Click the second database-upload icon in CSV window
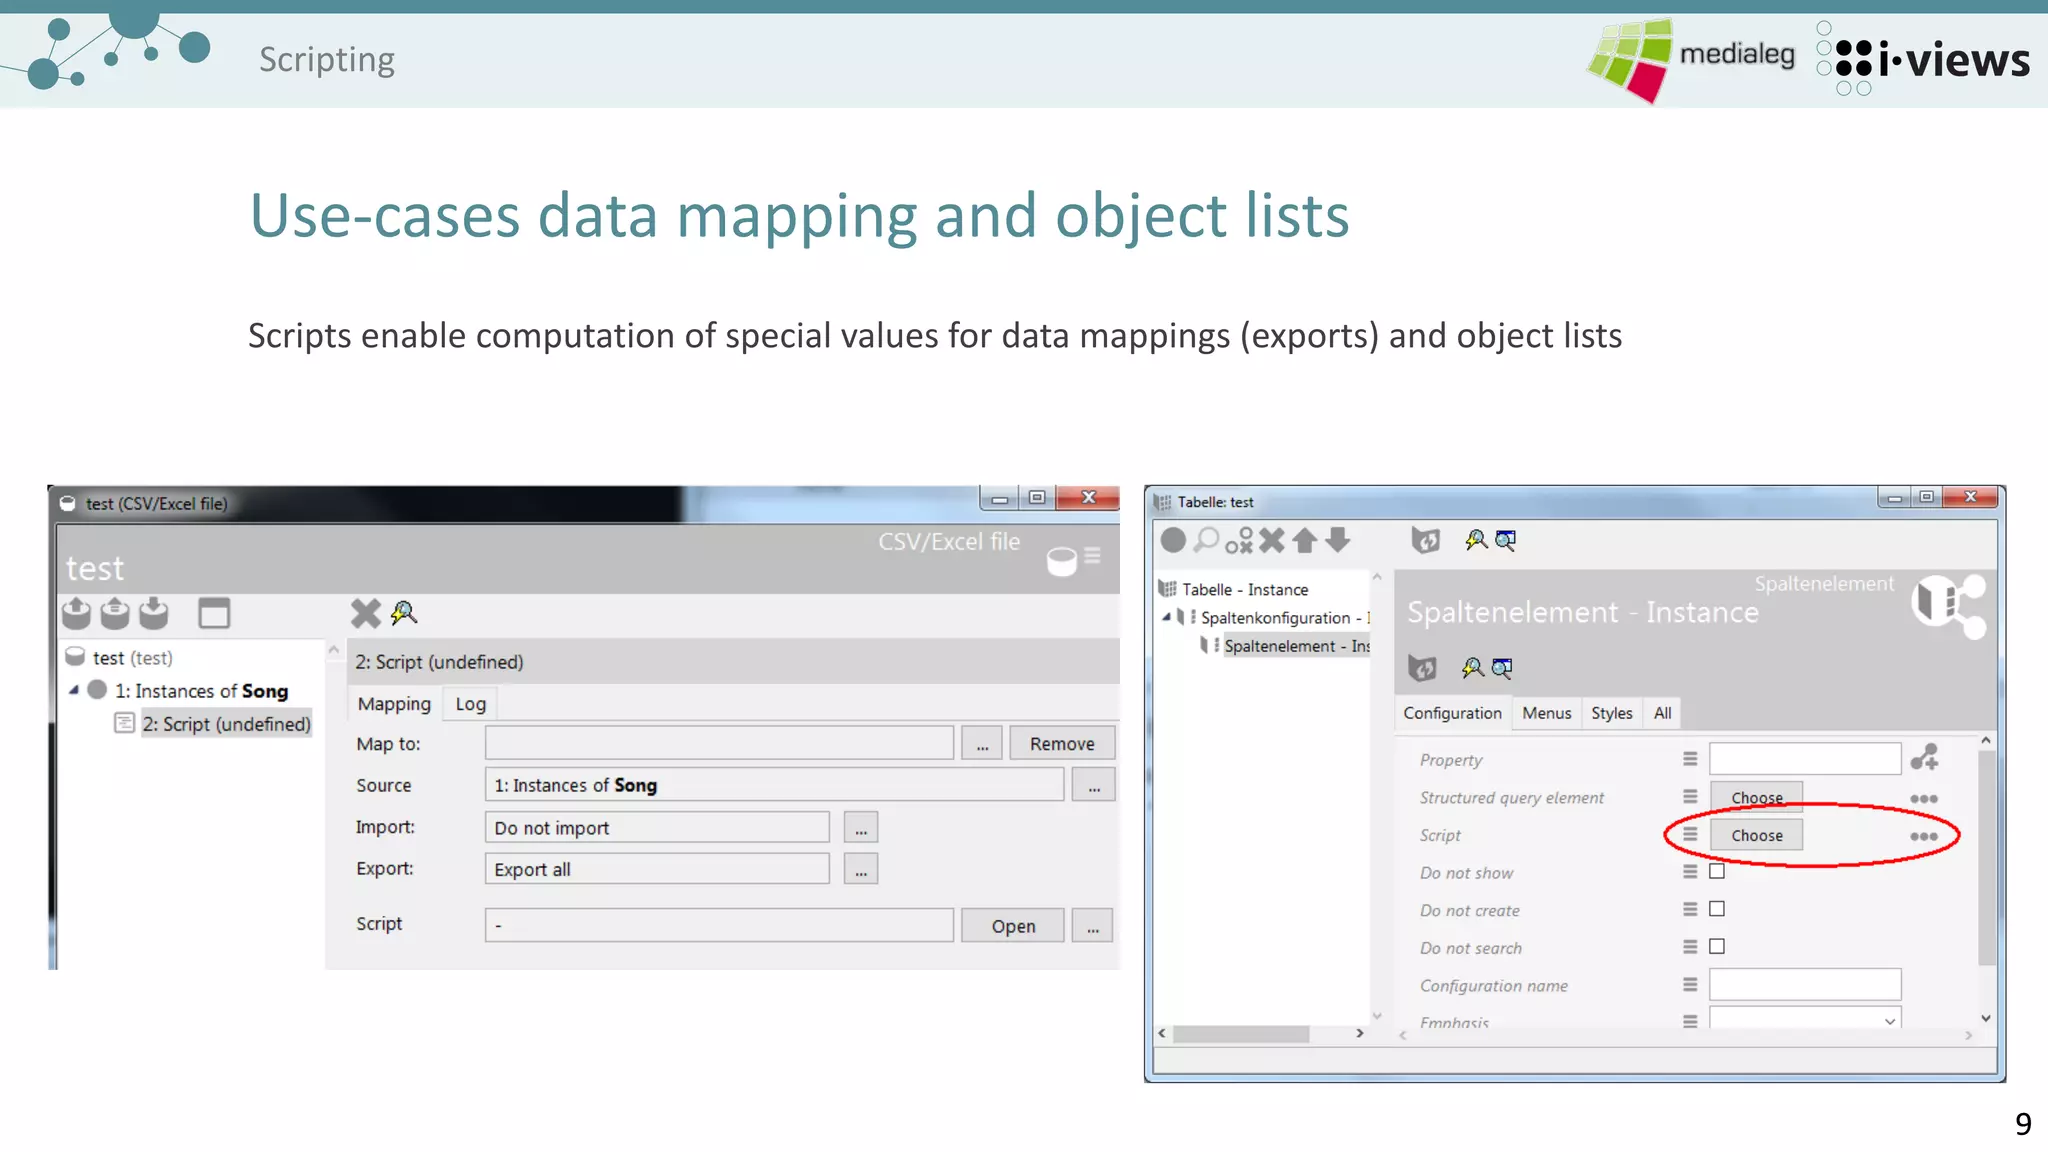Screen dimensions: 2048x1152 coord(115,613)
